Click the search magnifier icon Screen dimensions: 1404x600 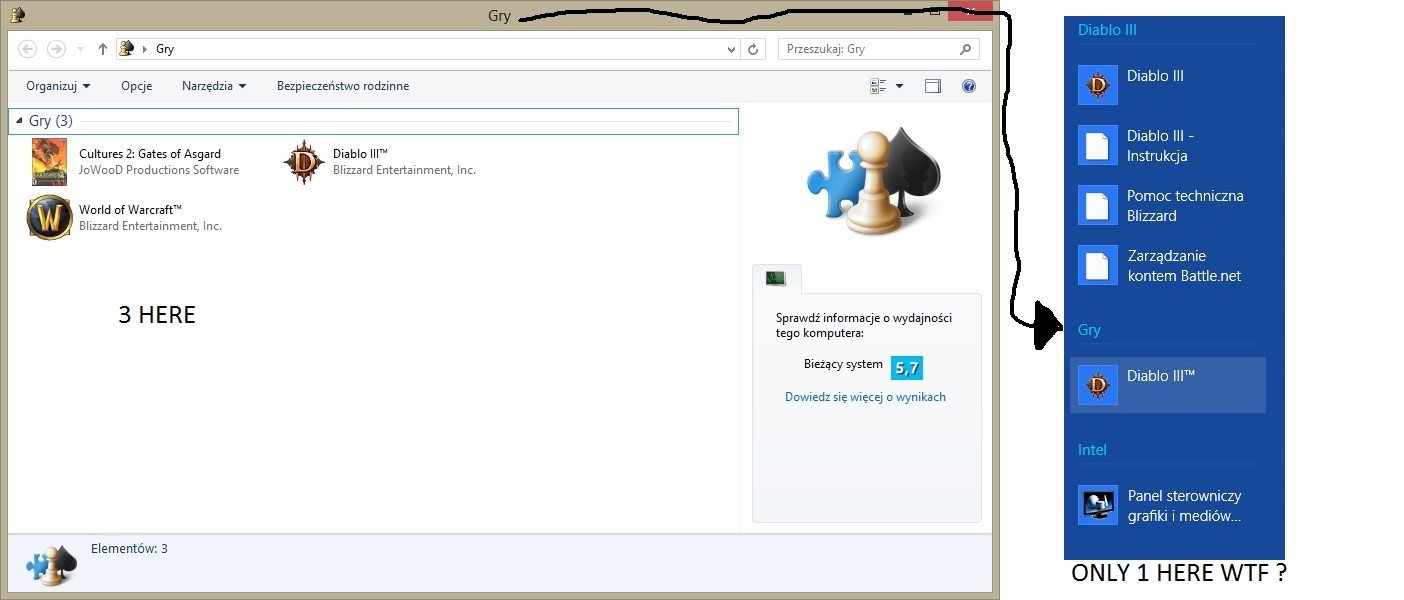[965, 49]
